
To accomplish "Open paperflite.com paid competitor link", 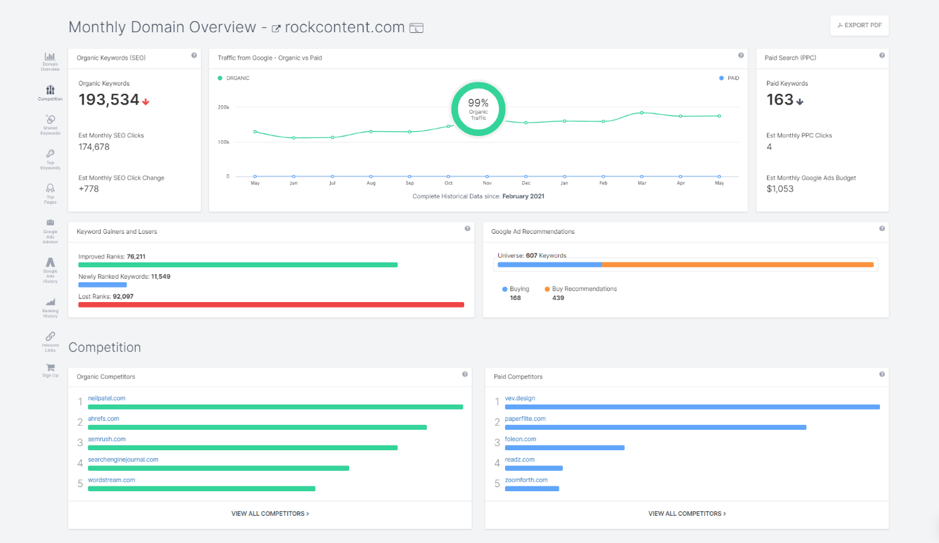I will click(525, 418).
